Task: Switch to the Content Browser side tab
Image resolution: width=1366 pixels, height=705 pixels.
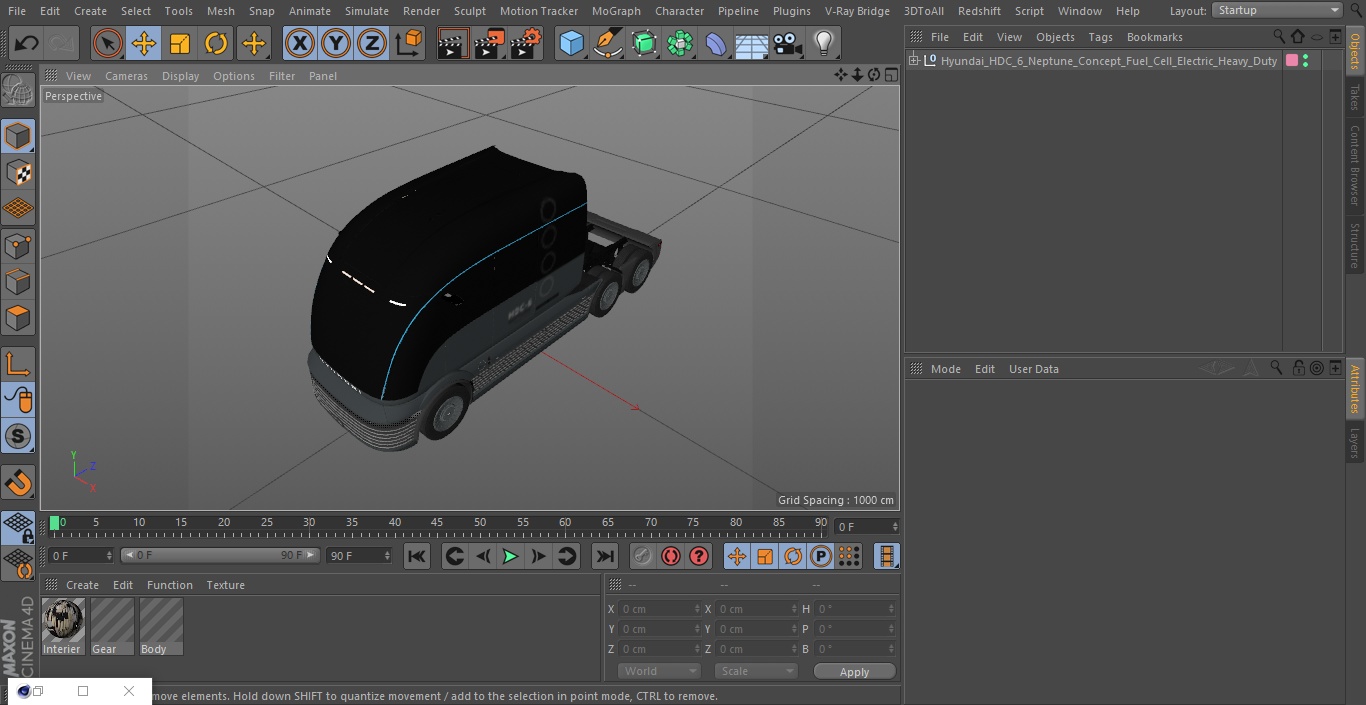Action: (1355, 165)
